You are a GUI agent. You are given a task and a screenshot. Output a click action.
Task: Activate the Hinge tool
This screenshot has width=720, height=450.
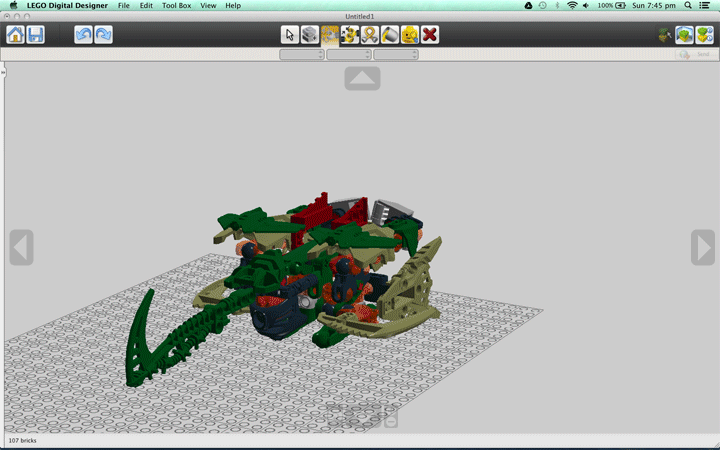[x=330, y=34]
